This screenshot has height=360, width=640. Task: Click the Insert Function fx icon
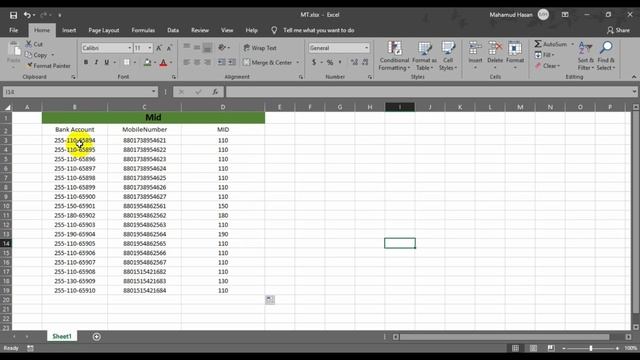(215, 92)
